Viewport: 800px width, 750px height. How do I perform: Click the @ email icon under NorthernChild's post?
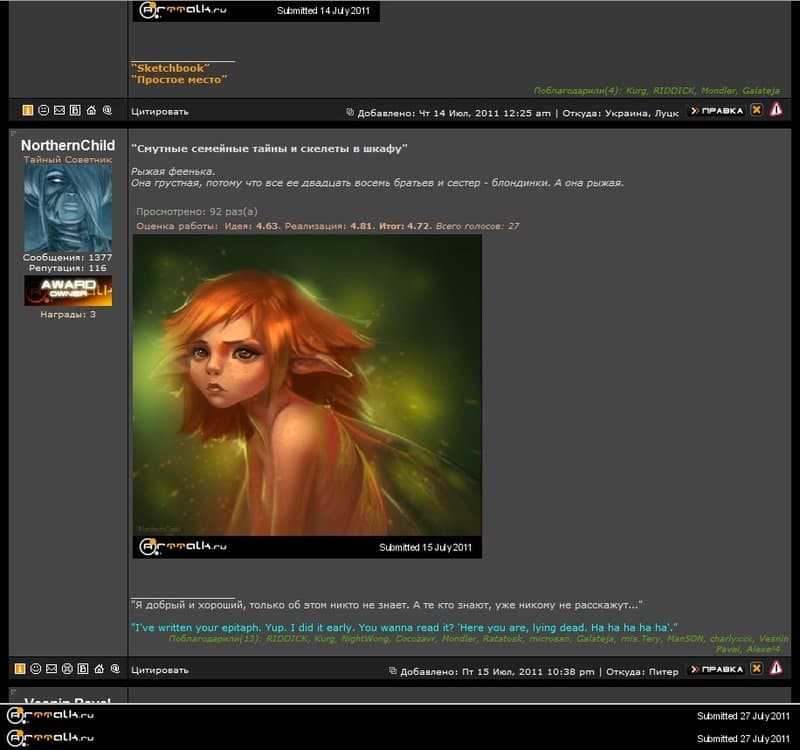(115, 668)
